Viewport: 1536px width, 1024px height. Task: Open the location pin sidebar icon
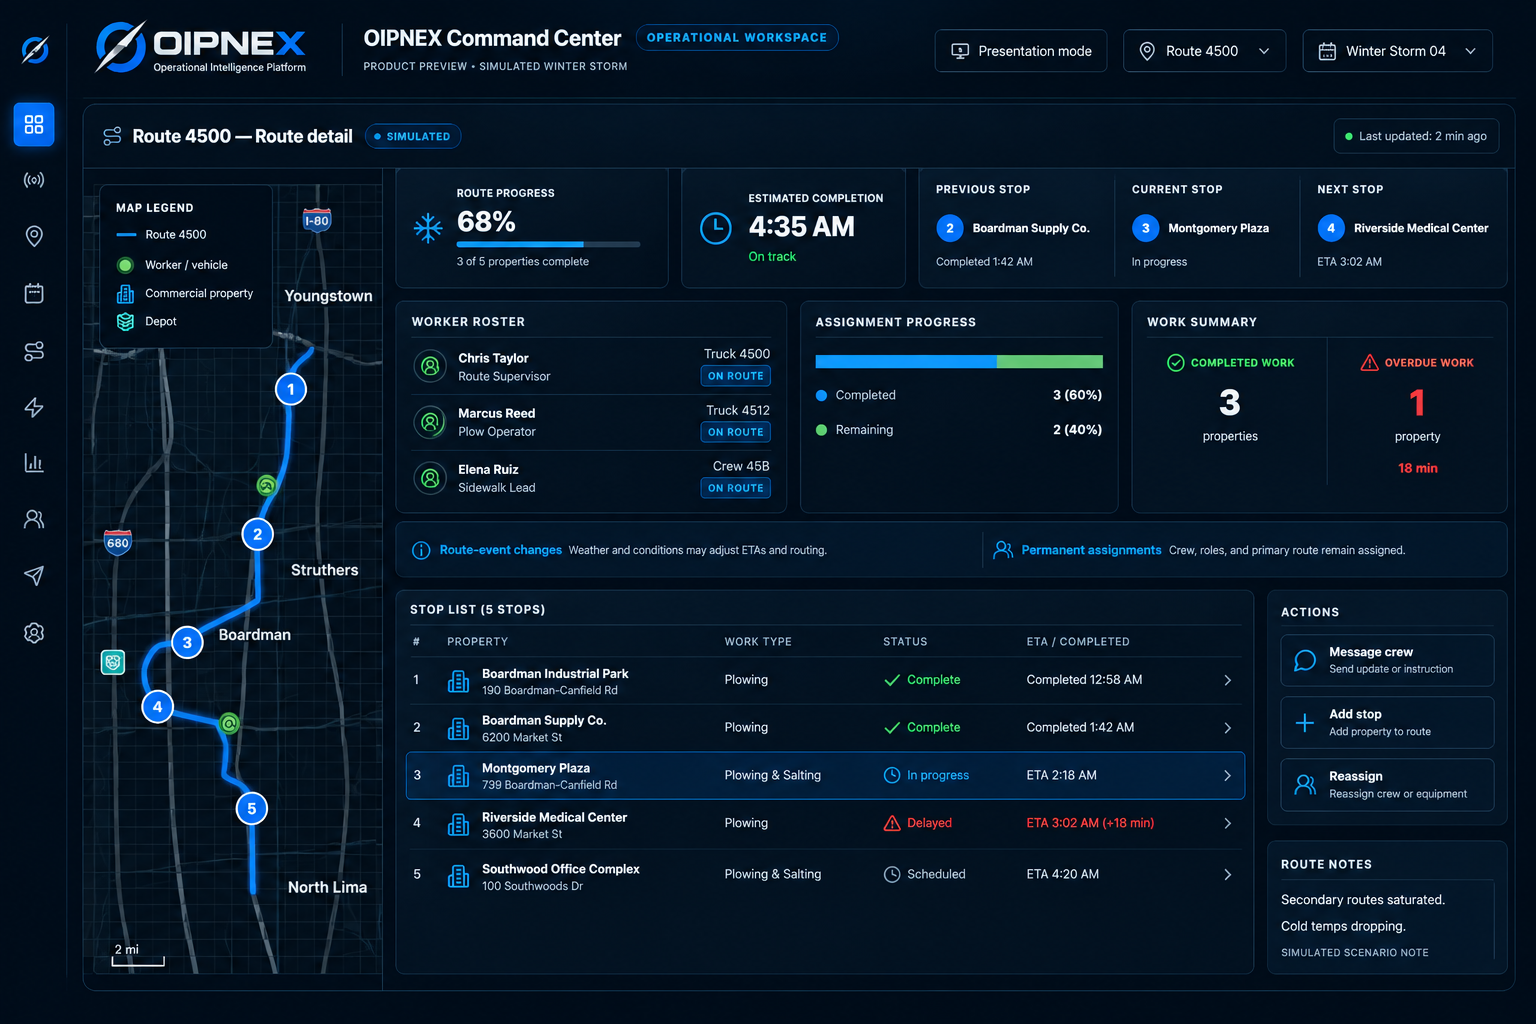[34, 236]
